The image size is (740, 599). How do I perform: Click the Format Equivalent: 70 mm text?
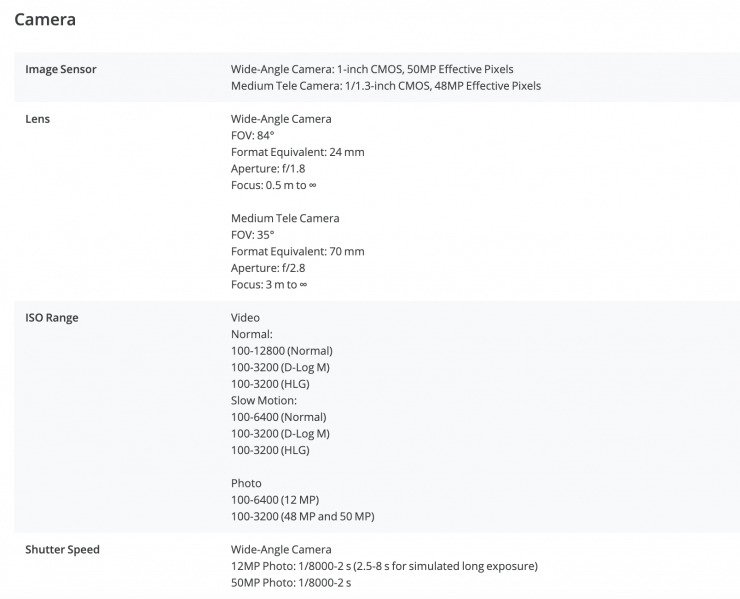[x=297, y=251]
